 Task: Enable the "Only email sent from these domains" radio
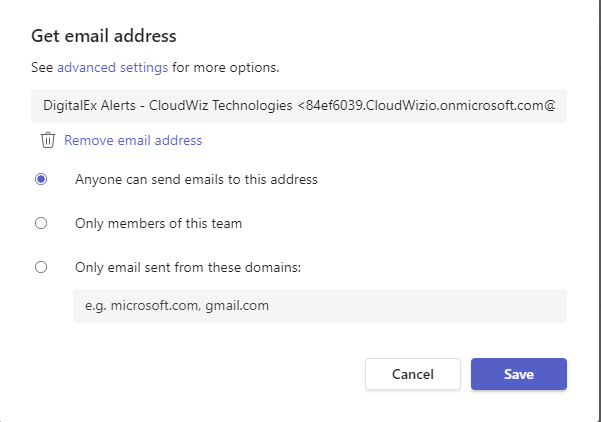pyautogui.click(x=41, y=267)
